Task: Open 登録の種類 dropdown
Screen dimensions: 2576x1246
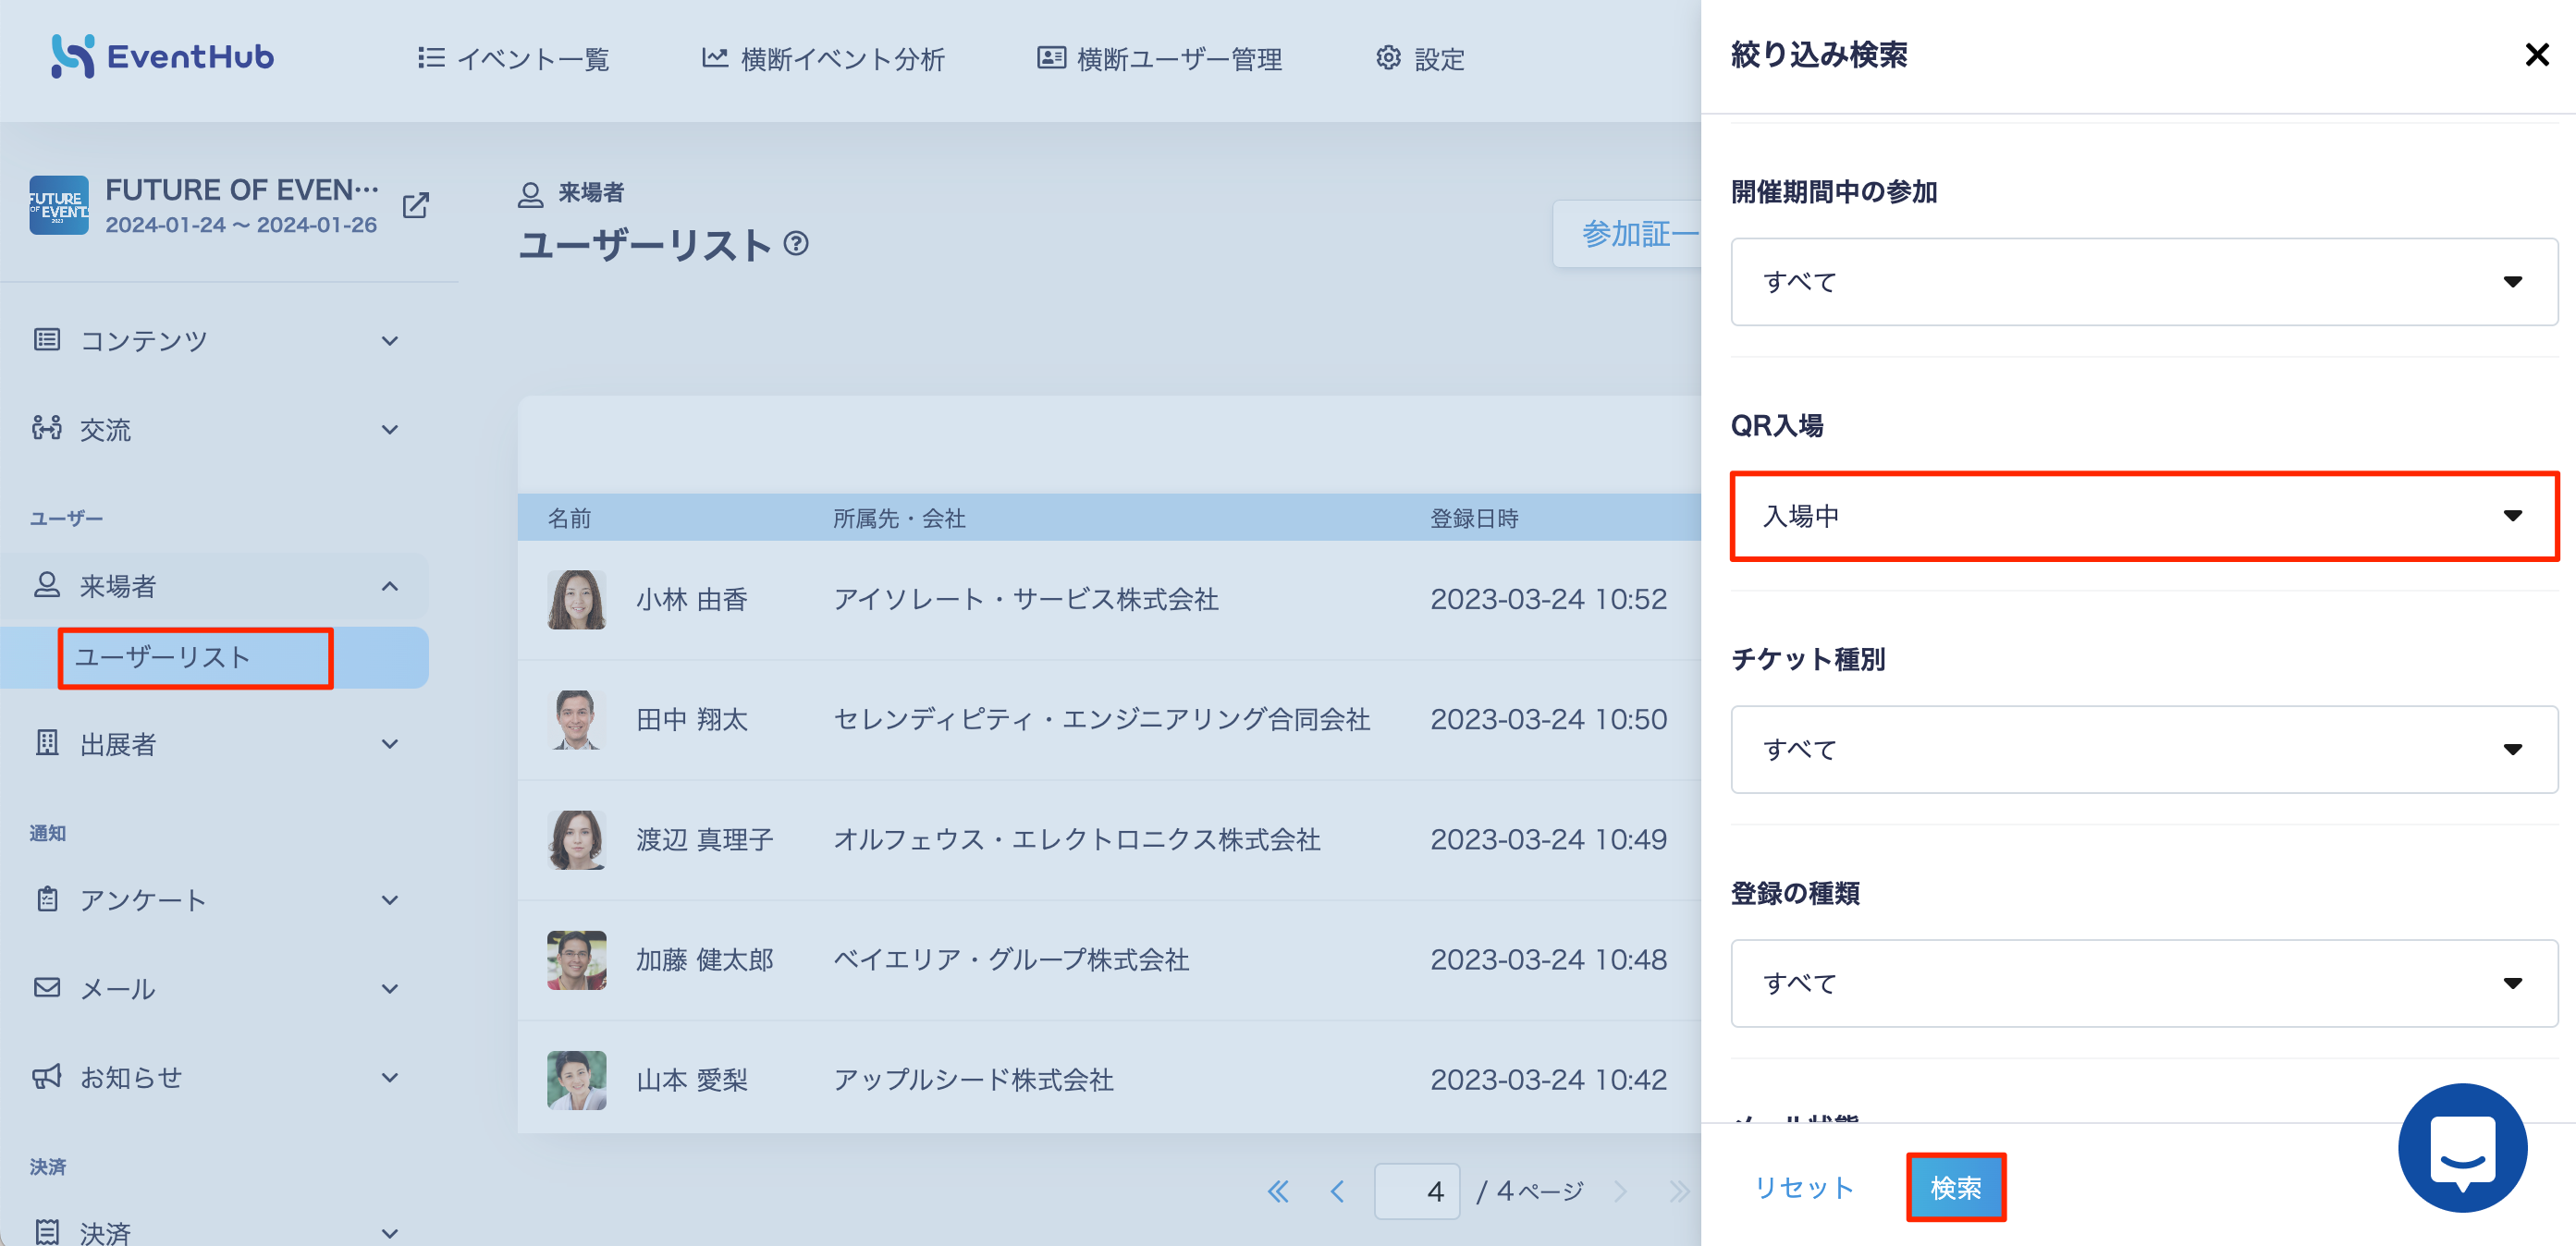Action: pos(2144,983)
